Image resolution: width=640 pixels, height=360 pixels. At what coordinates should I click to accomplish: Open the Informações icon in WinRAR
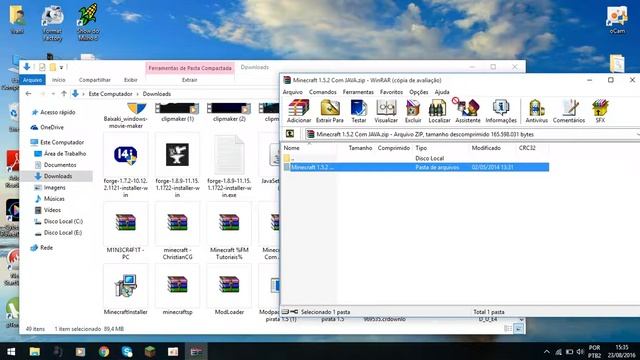pyautogui.click(x=501, y=111)
